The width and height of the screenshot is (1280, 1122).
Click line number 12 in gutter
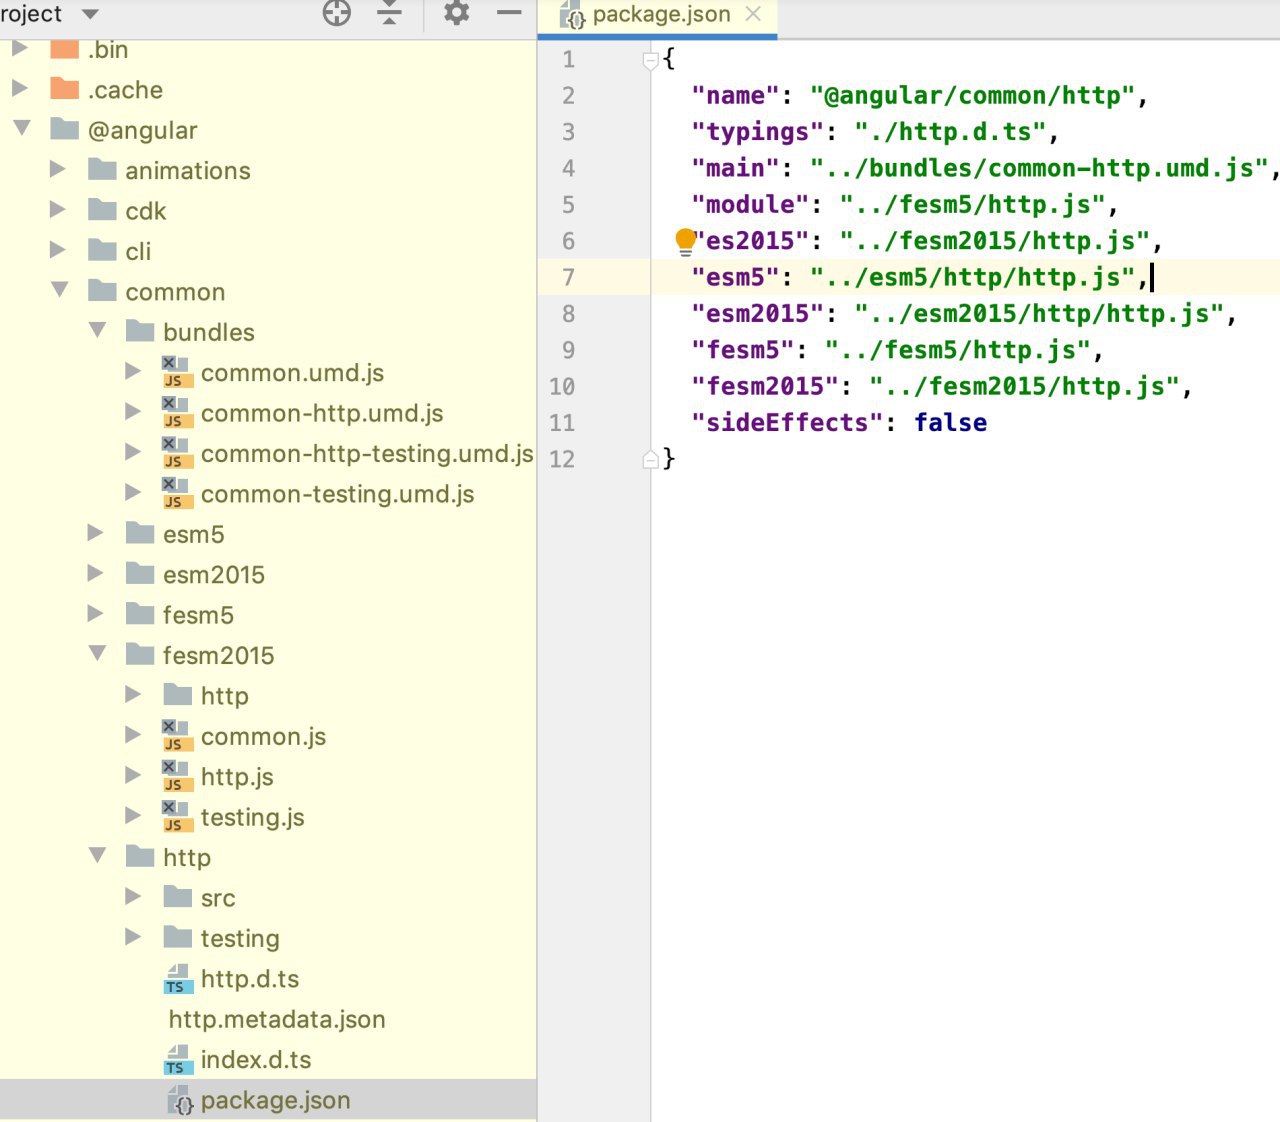tap(562, 460)
